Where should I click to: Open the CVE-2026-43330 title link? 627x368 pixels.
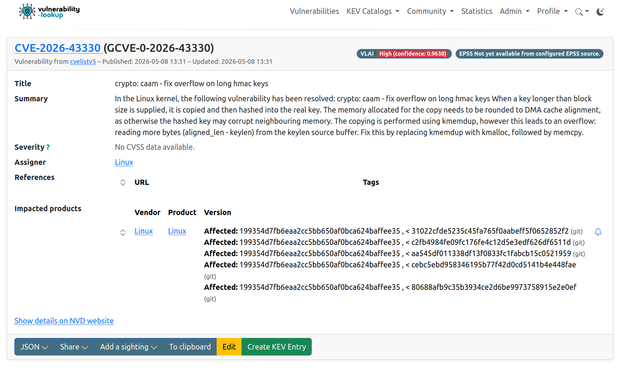58,48
